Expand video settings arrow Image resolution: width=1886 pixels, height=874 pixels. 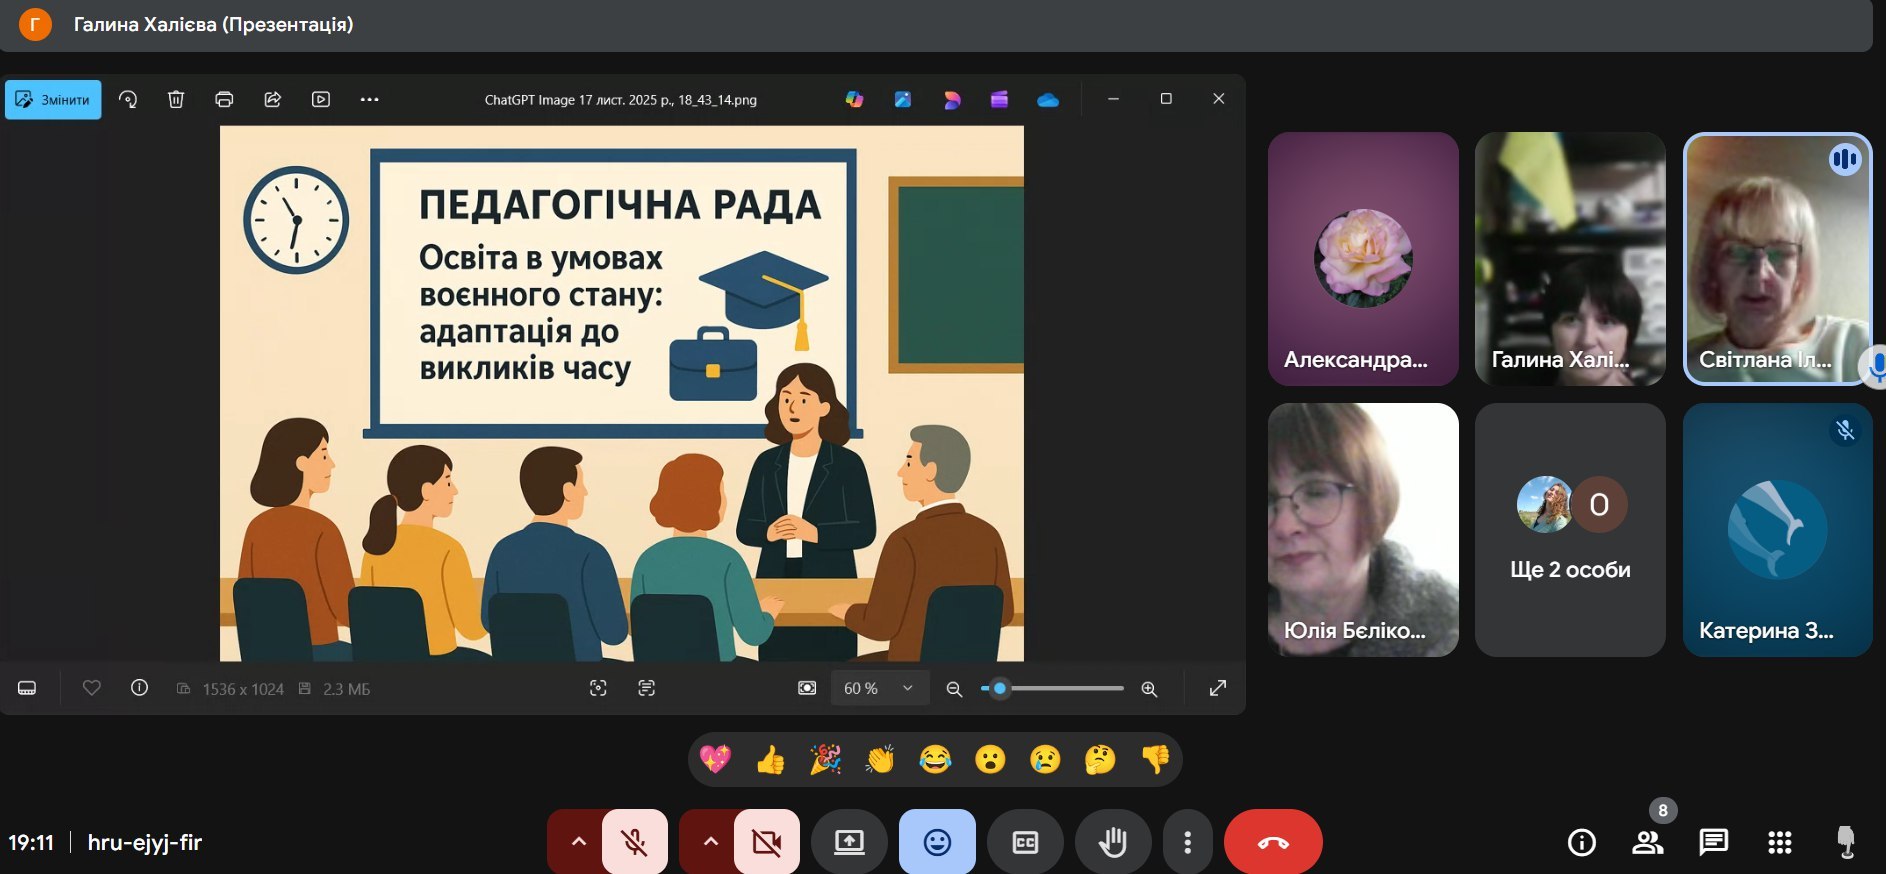pos(710,842)
